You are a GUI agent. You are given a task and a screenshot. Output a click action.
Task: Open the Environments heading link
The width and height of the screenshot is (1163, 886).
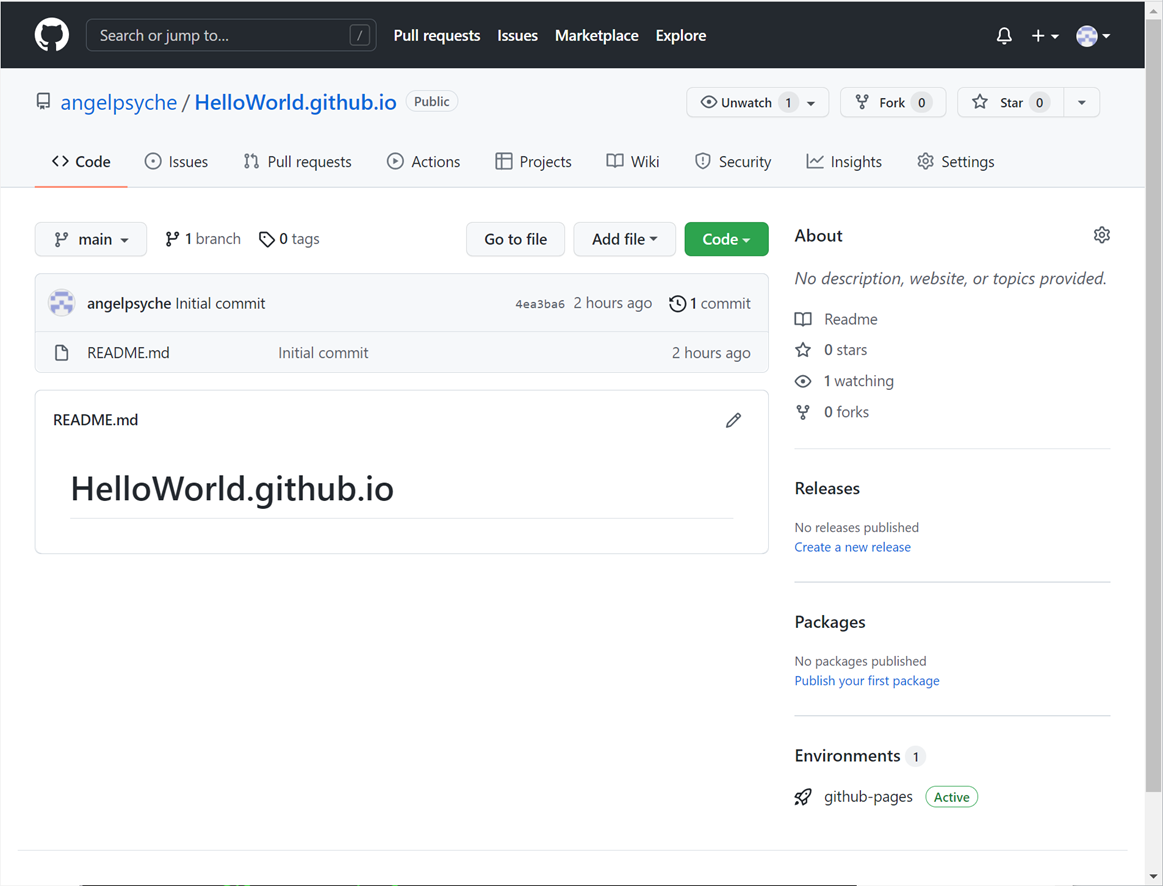tap(860, 756)
